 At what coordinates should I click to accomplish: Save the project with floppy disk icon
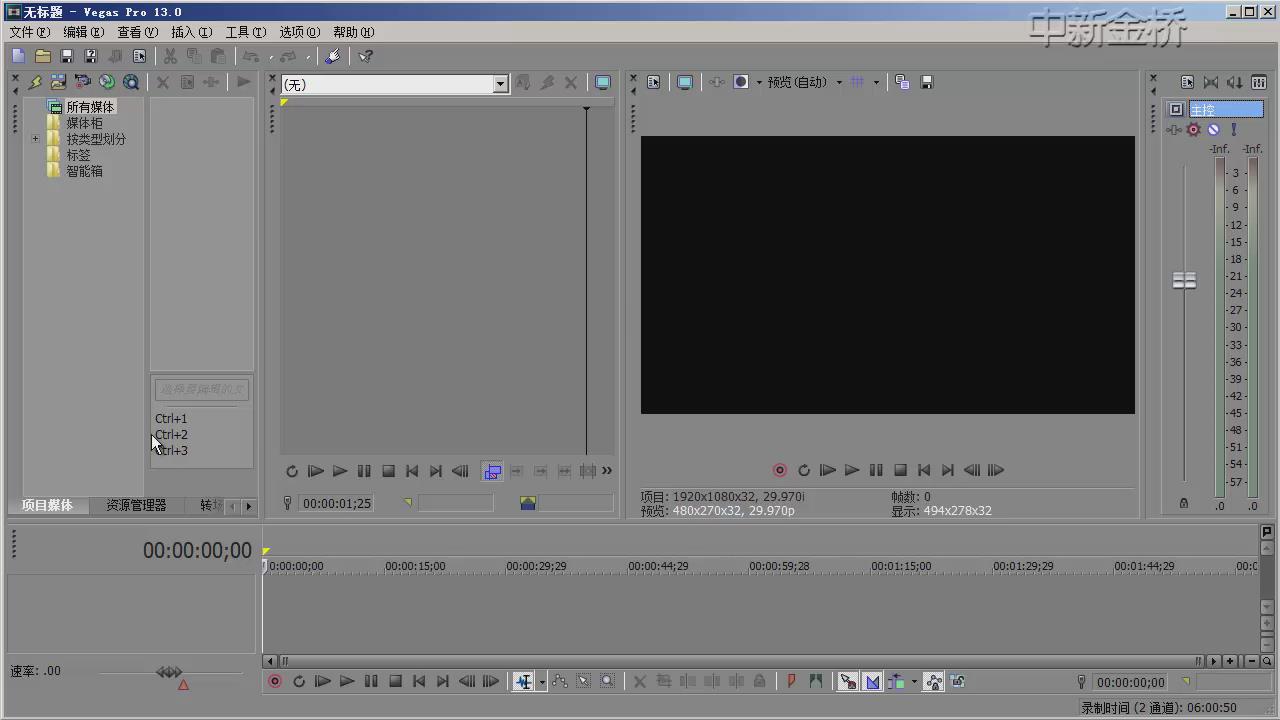click(67, 57)
